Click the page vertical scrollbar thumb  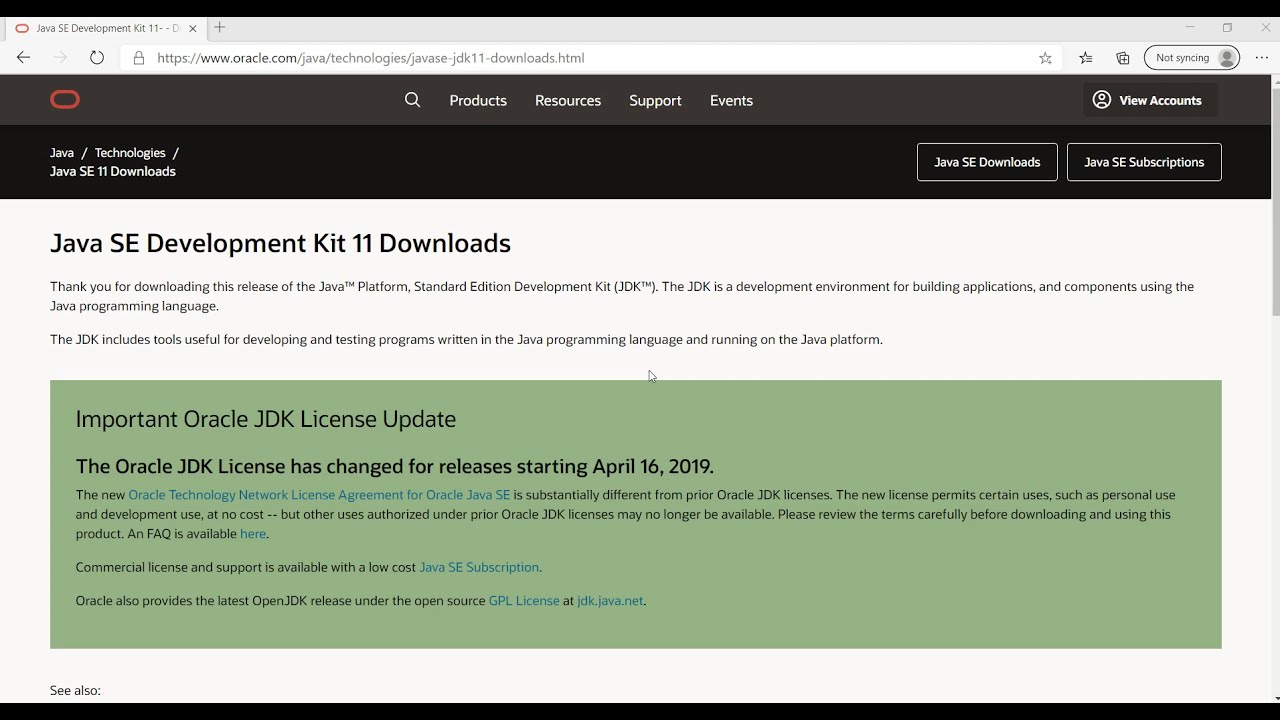[1275, 202]
